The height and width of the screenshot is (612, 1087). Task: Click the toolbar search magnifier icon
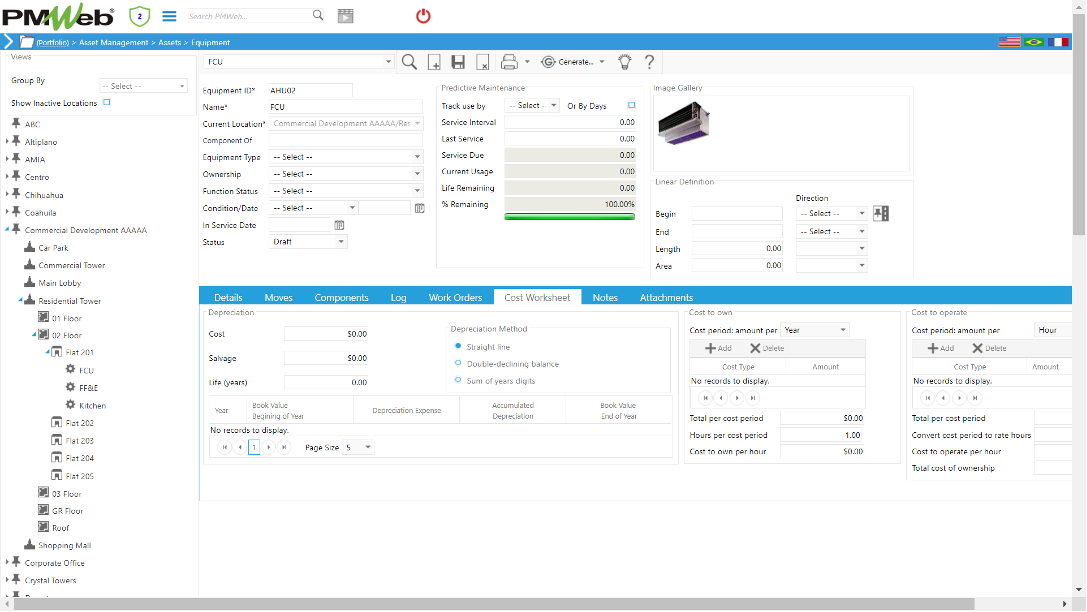coord(410,62)
